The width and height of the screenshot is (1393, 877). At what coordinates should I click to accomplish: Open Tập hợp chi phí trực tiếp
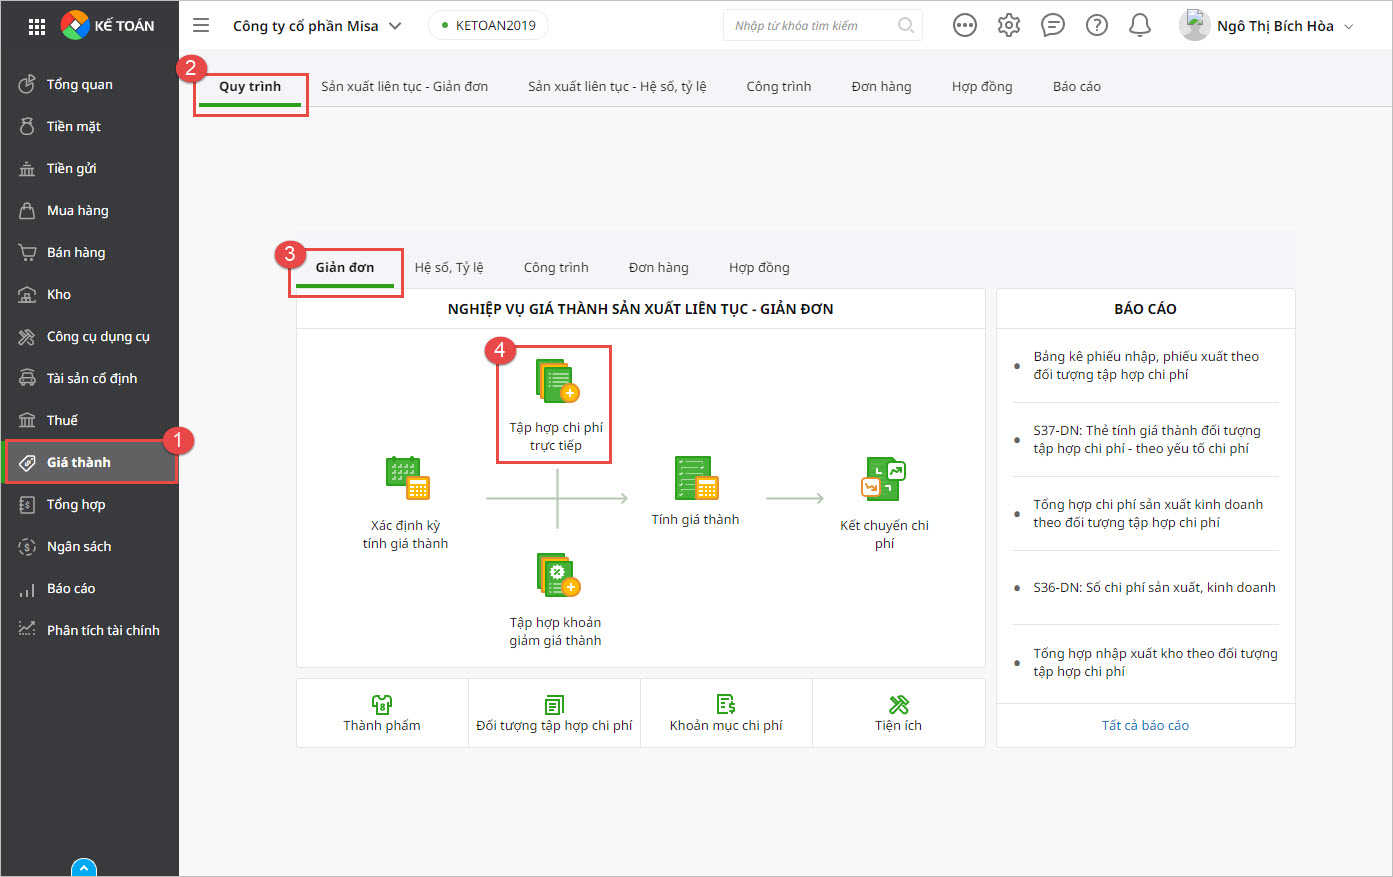pos(555,405)
